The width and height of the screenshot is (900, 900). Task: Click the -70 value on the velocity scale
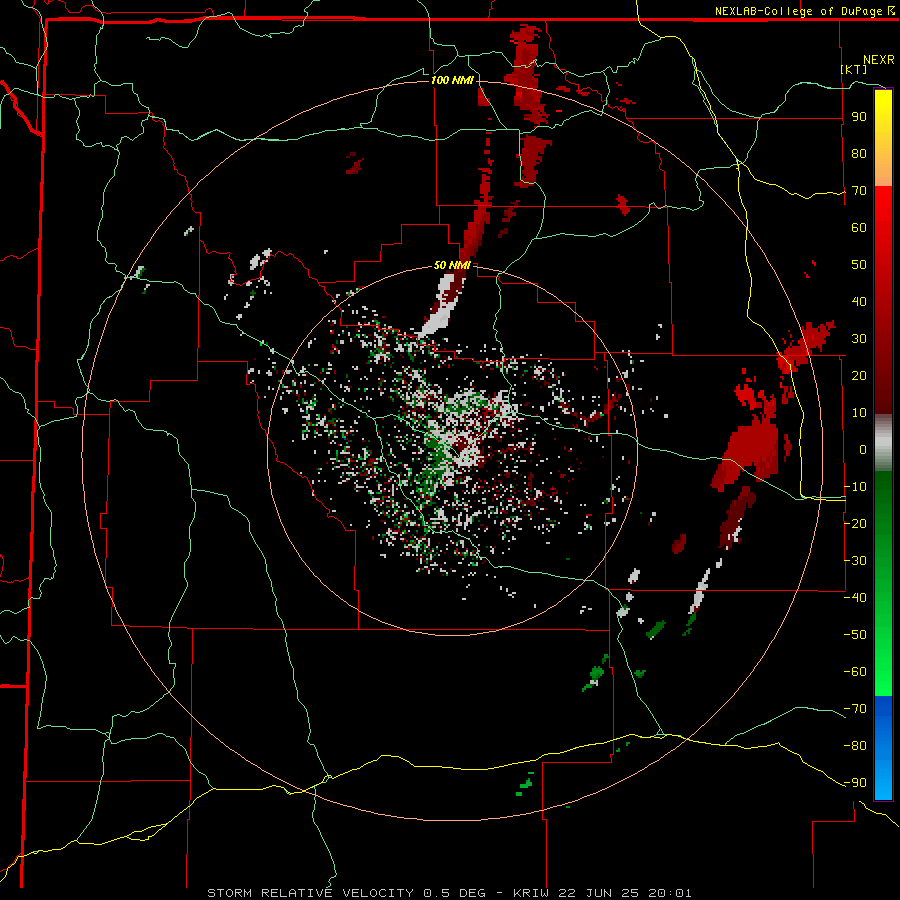[x=855, y=709]
